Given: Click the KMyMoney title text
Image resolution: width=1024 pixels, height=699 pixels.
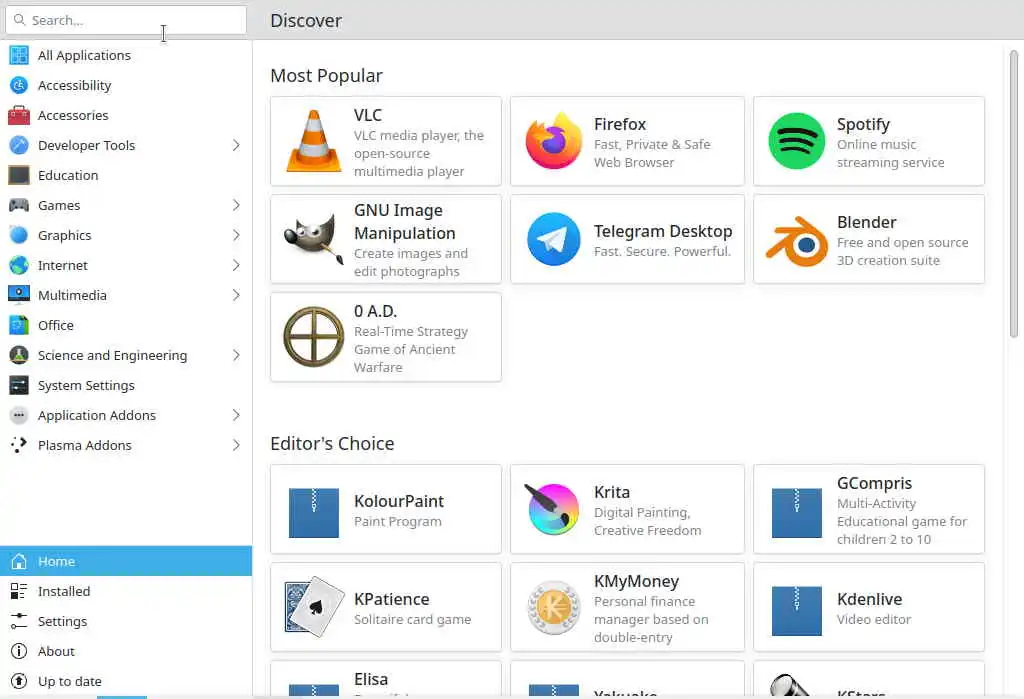Looking at the screenshot, I should pos(637,581).
